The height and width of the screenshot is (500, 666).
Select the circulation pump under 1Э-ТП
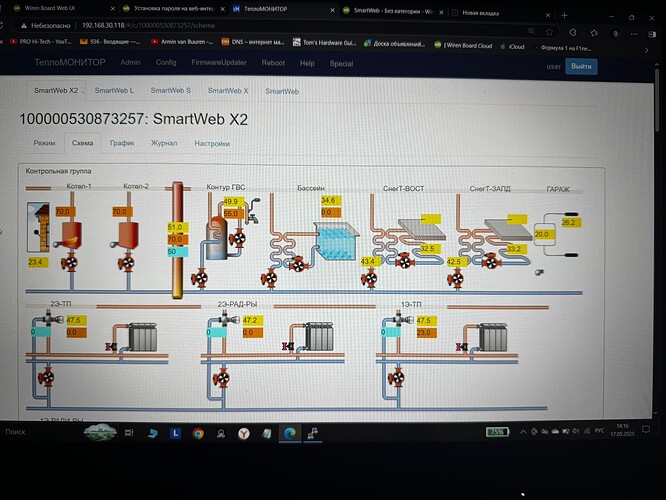point(396,377)
